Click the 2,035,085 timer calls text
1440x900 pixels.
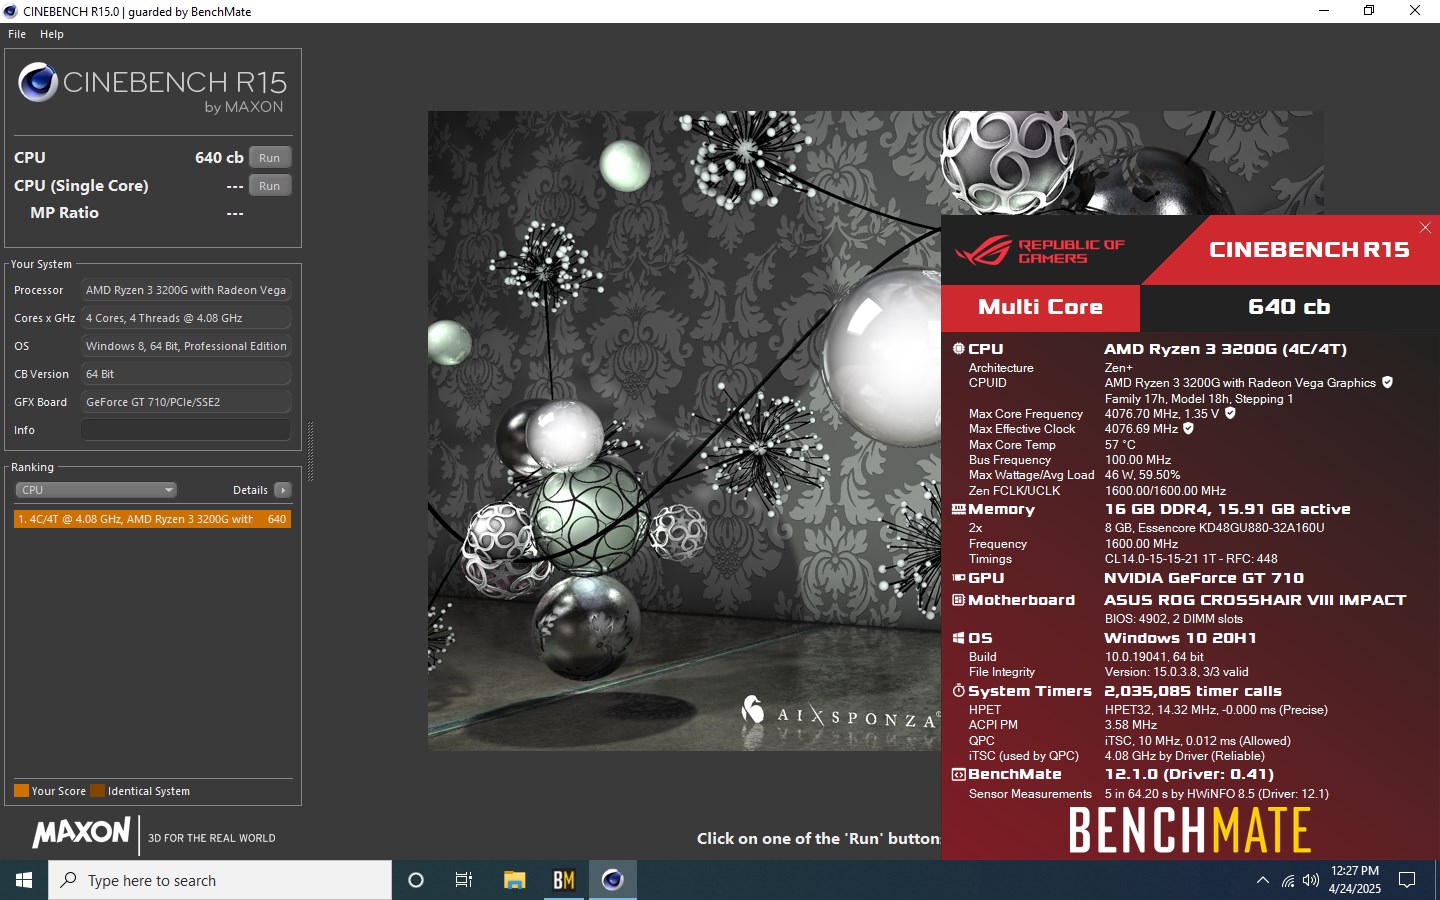[x=1193, y=691]
